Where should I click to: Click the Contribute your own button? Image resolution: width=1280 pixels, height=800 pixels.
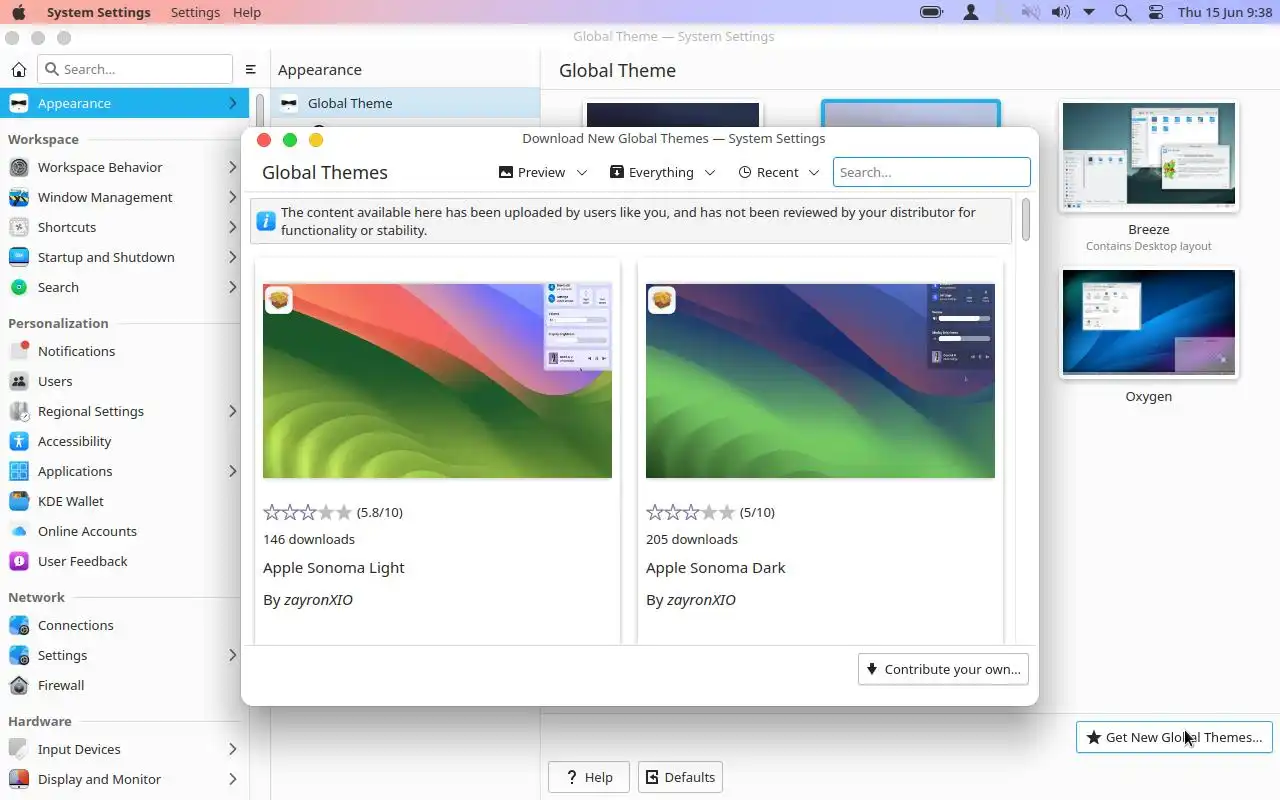(x=943, y=669)
